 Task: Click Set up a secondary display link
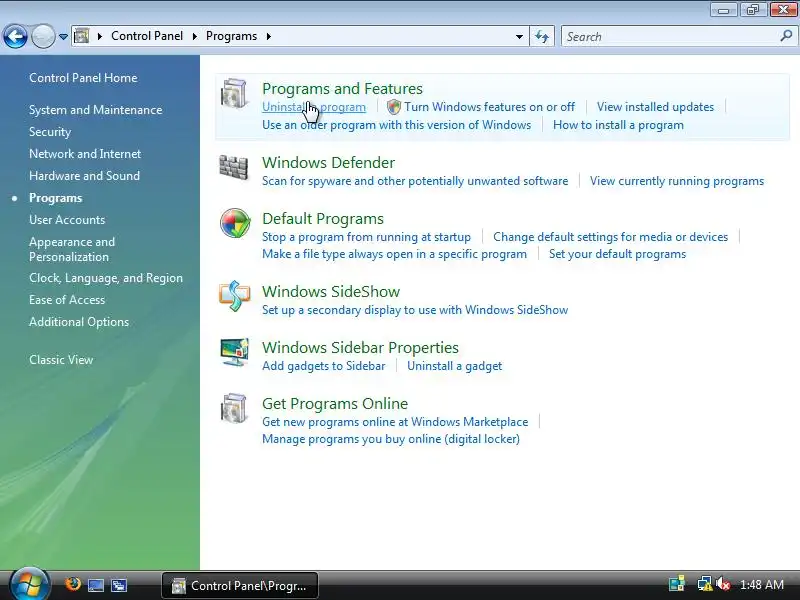point(415,310)
